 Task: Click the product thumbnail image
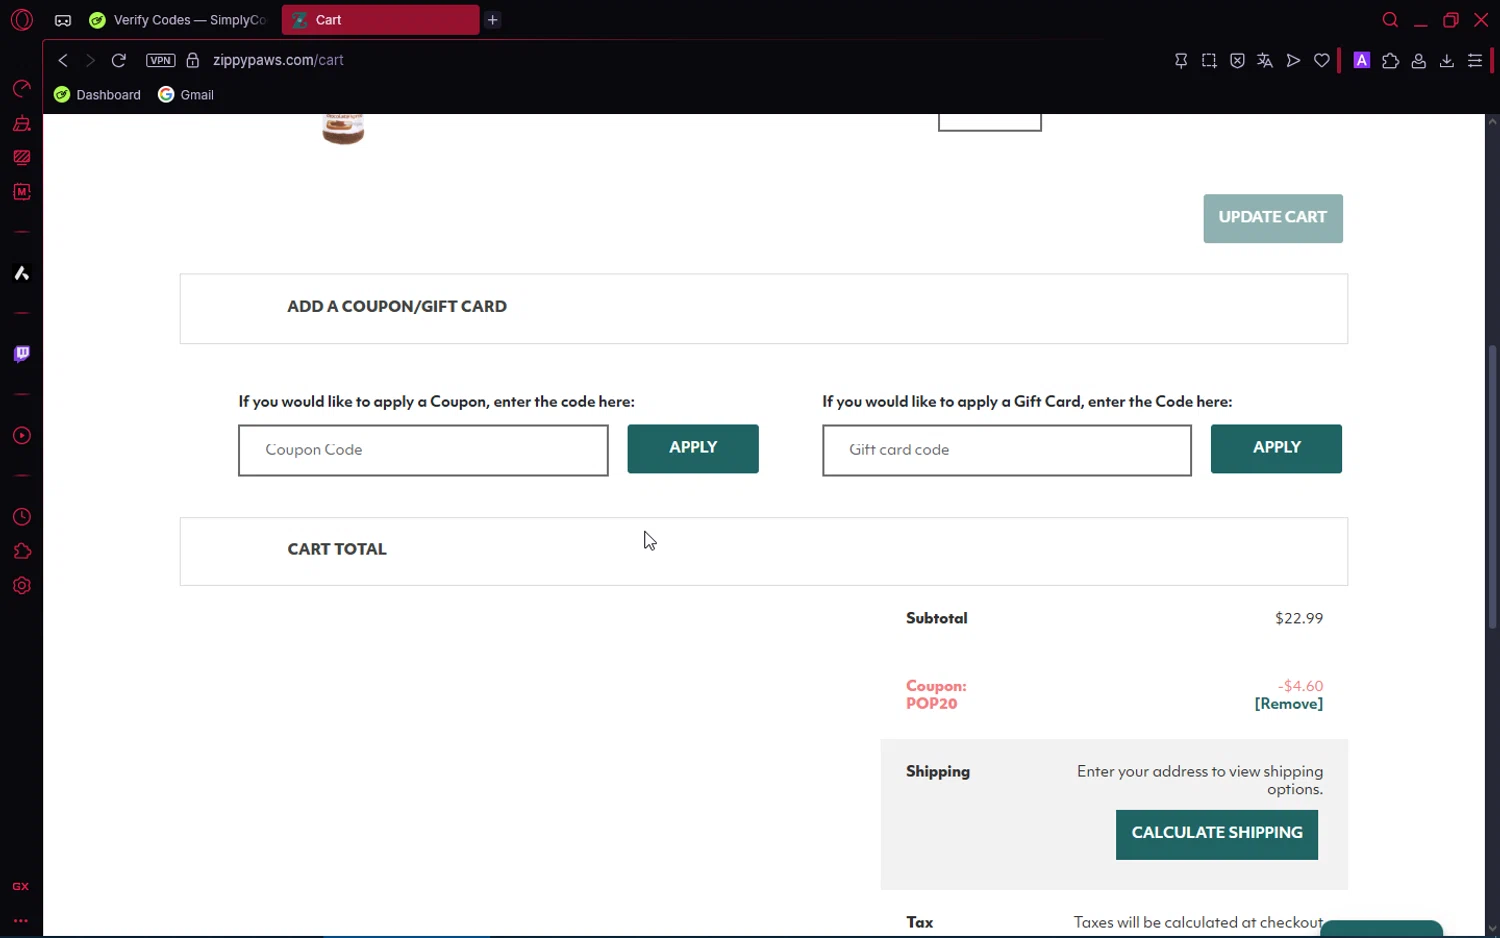click(x=343, y=129)
